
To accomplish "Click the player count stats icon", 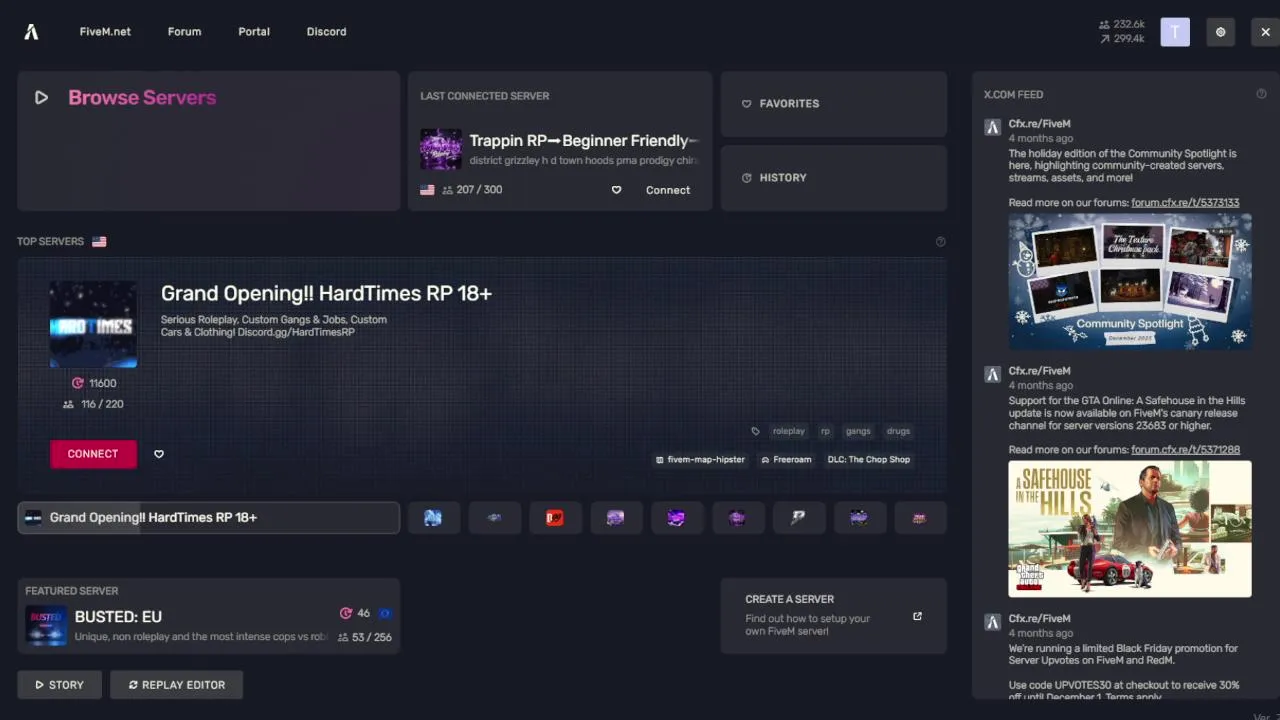I will click(1104, 24).
